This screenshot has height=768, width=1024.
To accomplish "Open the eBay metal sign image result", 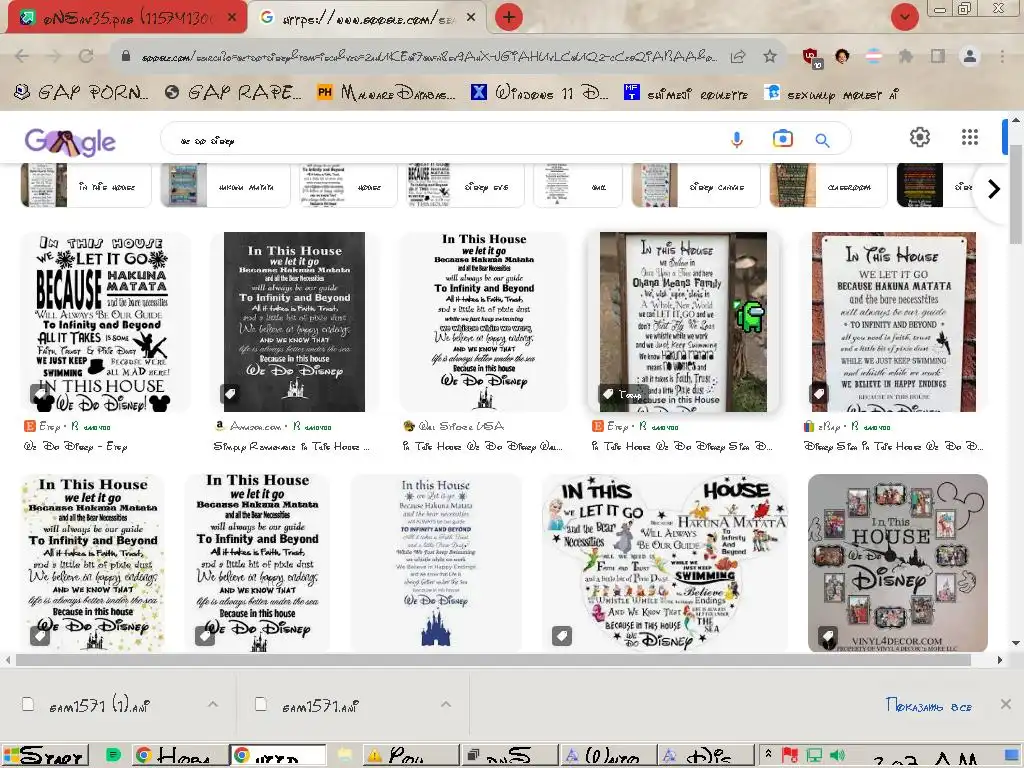I will click(893, 322).
